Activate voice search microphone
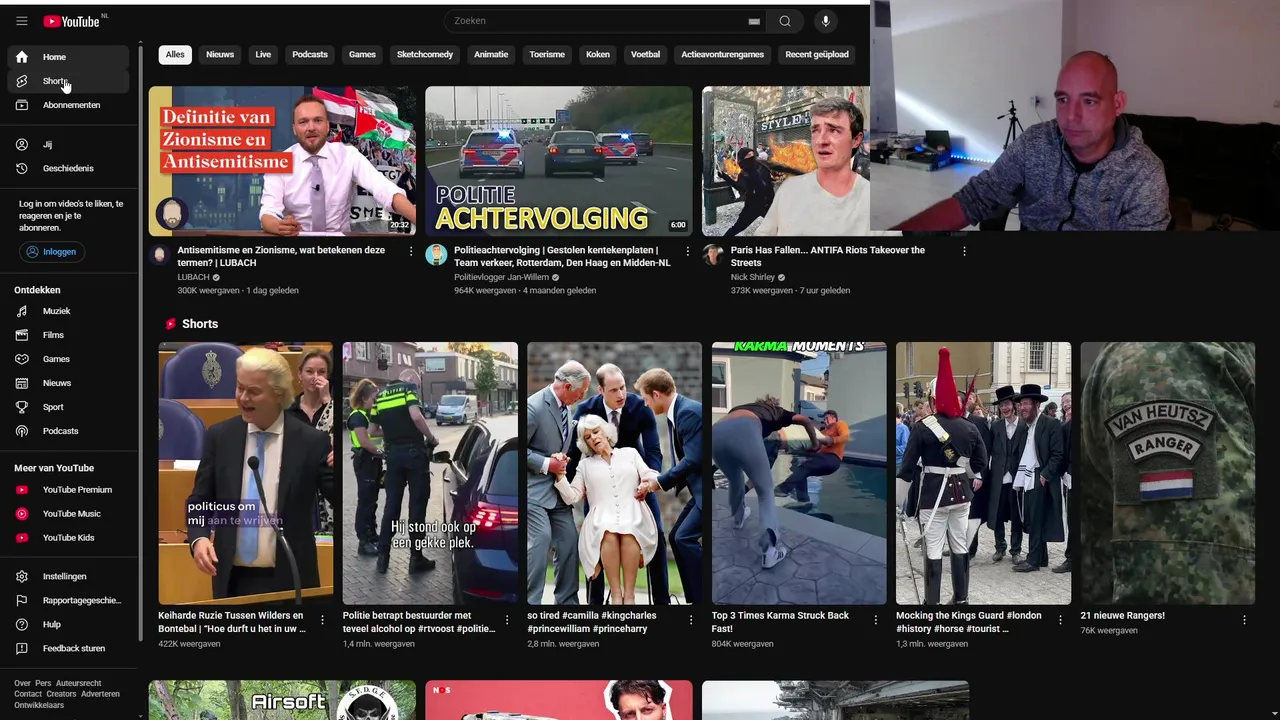The width and height of the screenshot is (1280, 720). [x=825, y=21]
